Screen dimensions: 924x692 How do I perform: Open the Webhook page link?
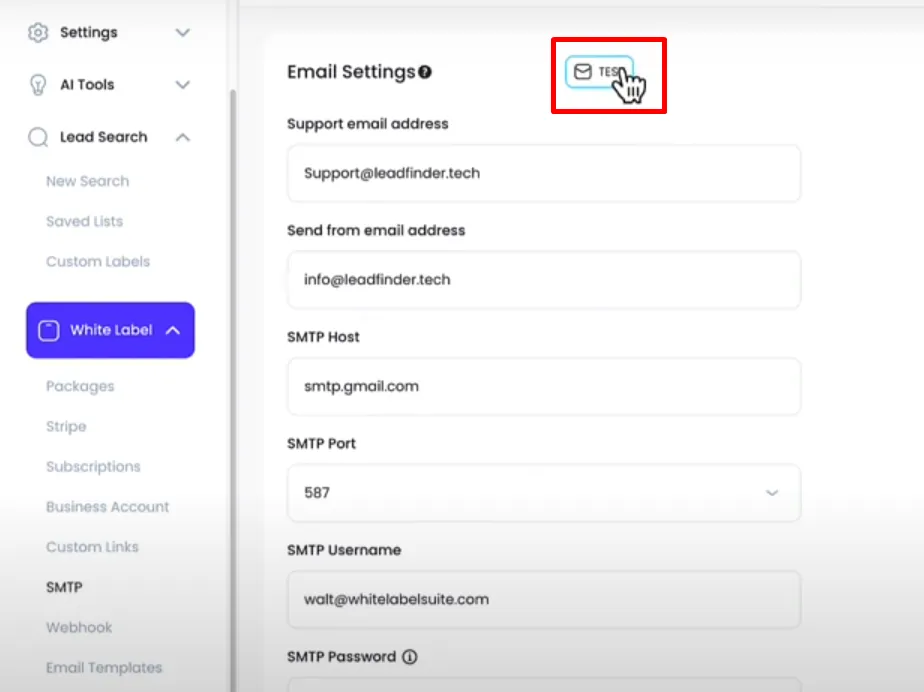(79, 628)
